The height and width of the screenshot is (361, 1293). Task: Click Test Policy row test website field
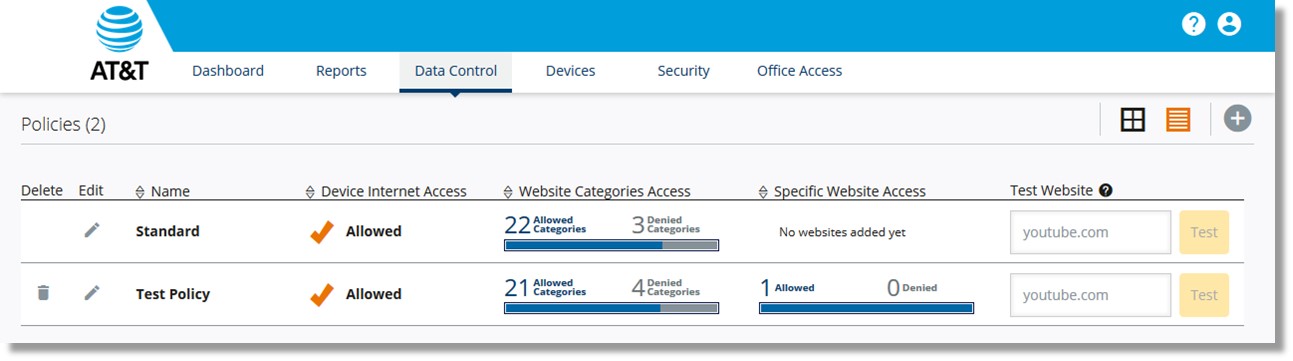1090,295
